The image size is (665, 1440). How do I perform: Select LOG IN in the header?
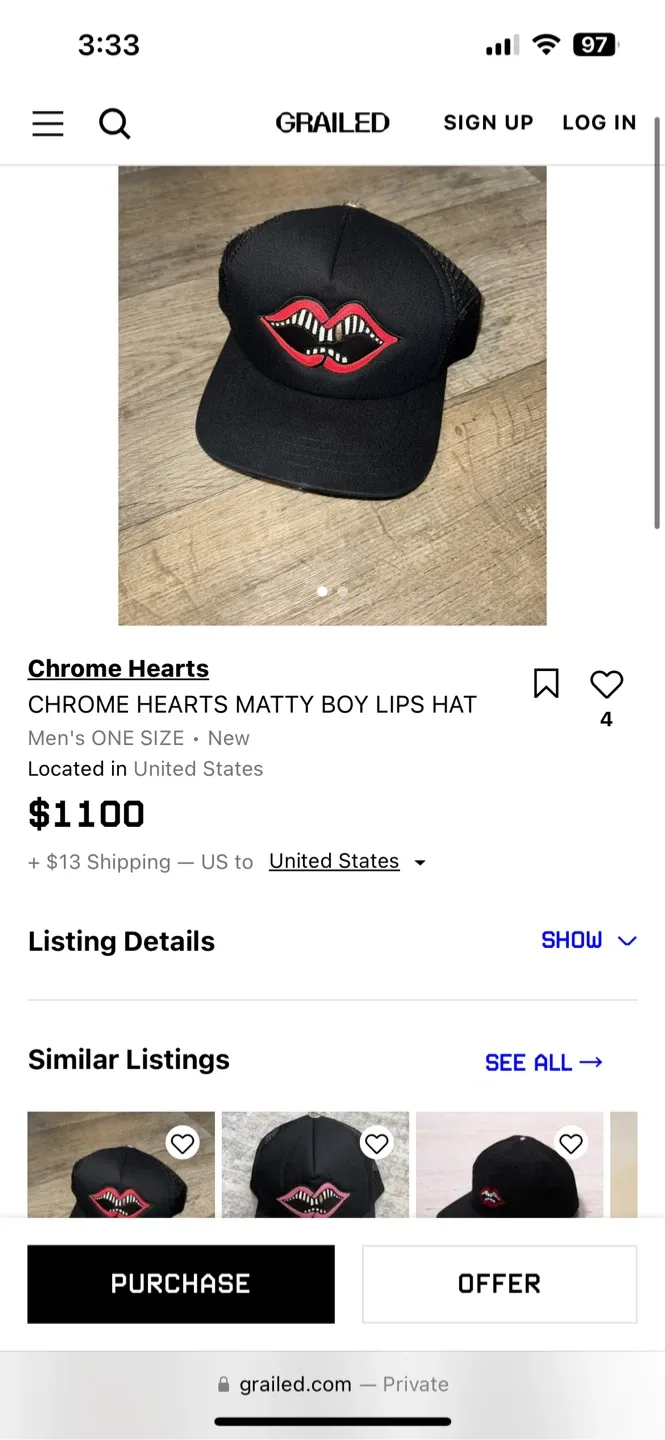tap(599, 122)
